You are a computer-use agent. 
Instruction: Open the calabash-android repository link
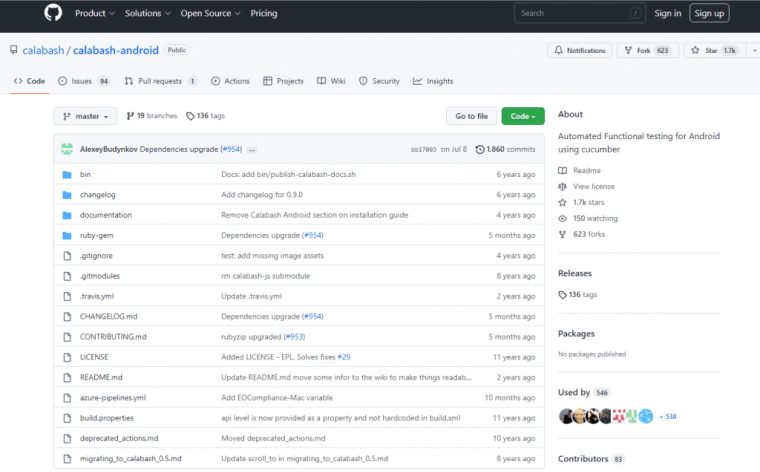116,50
